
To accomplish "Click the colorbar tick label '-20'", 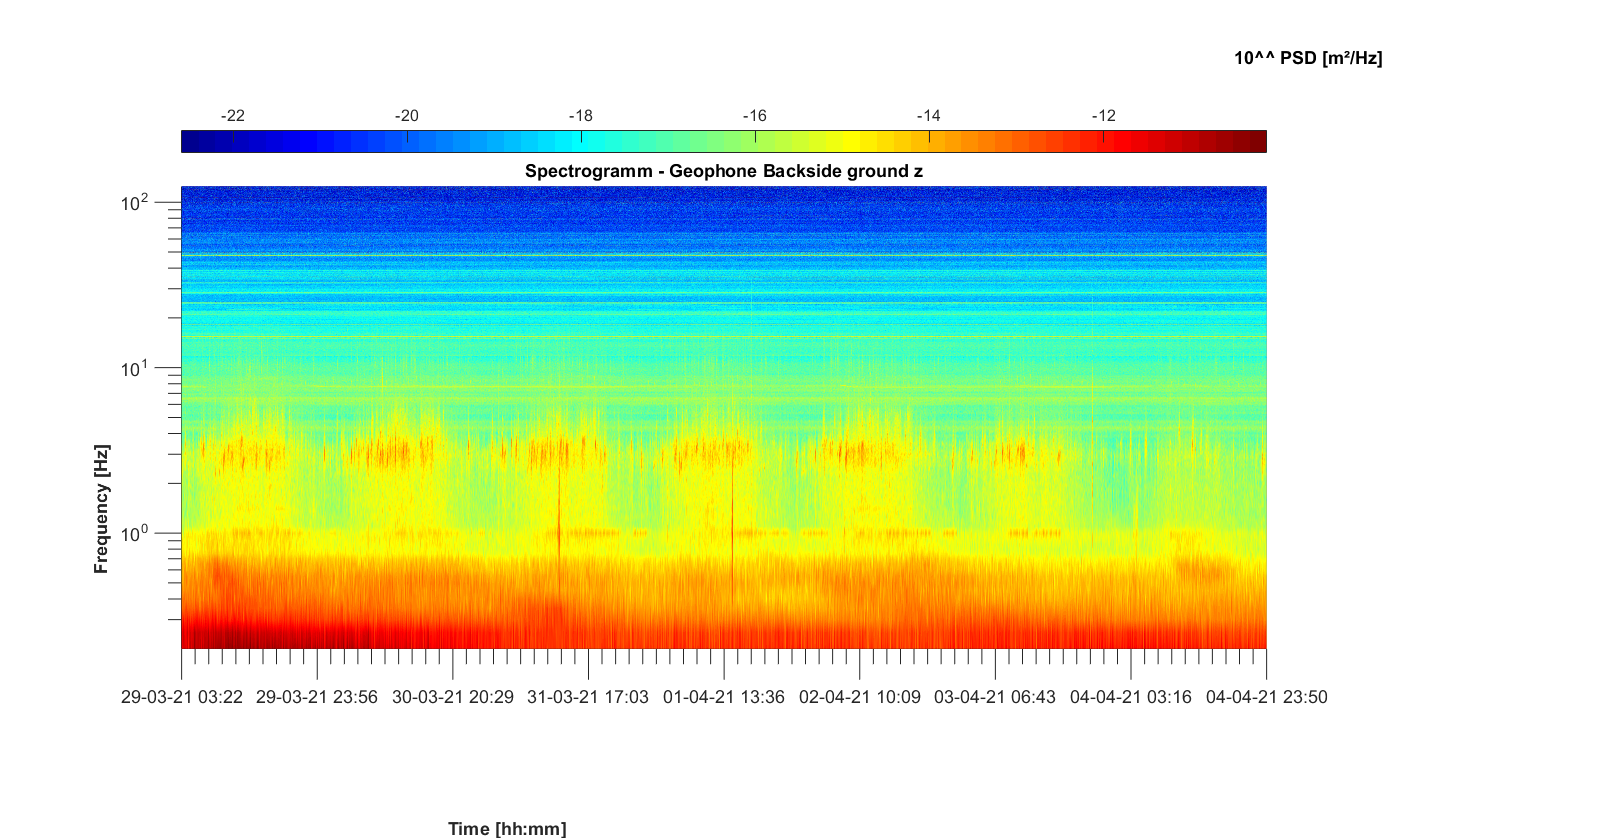I will tap(407, 116).
